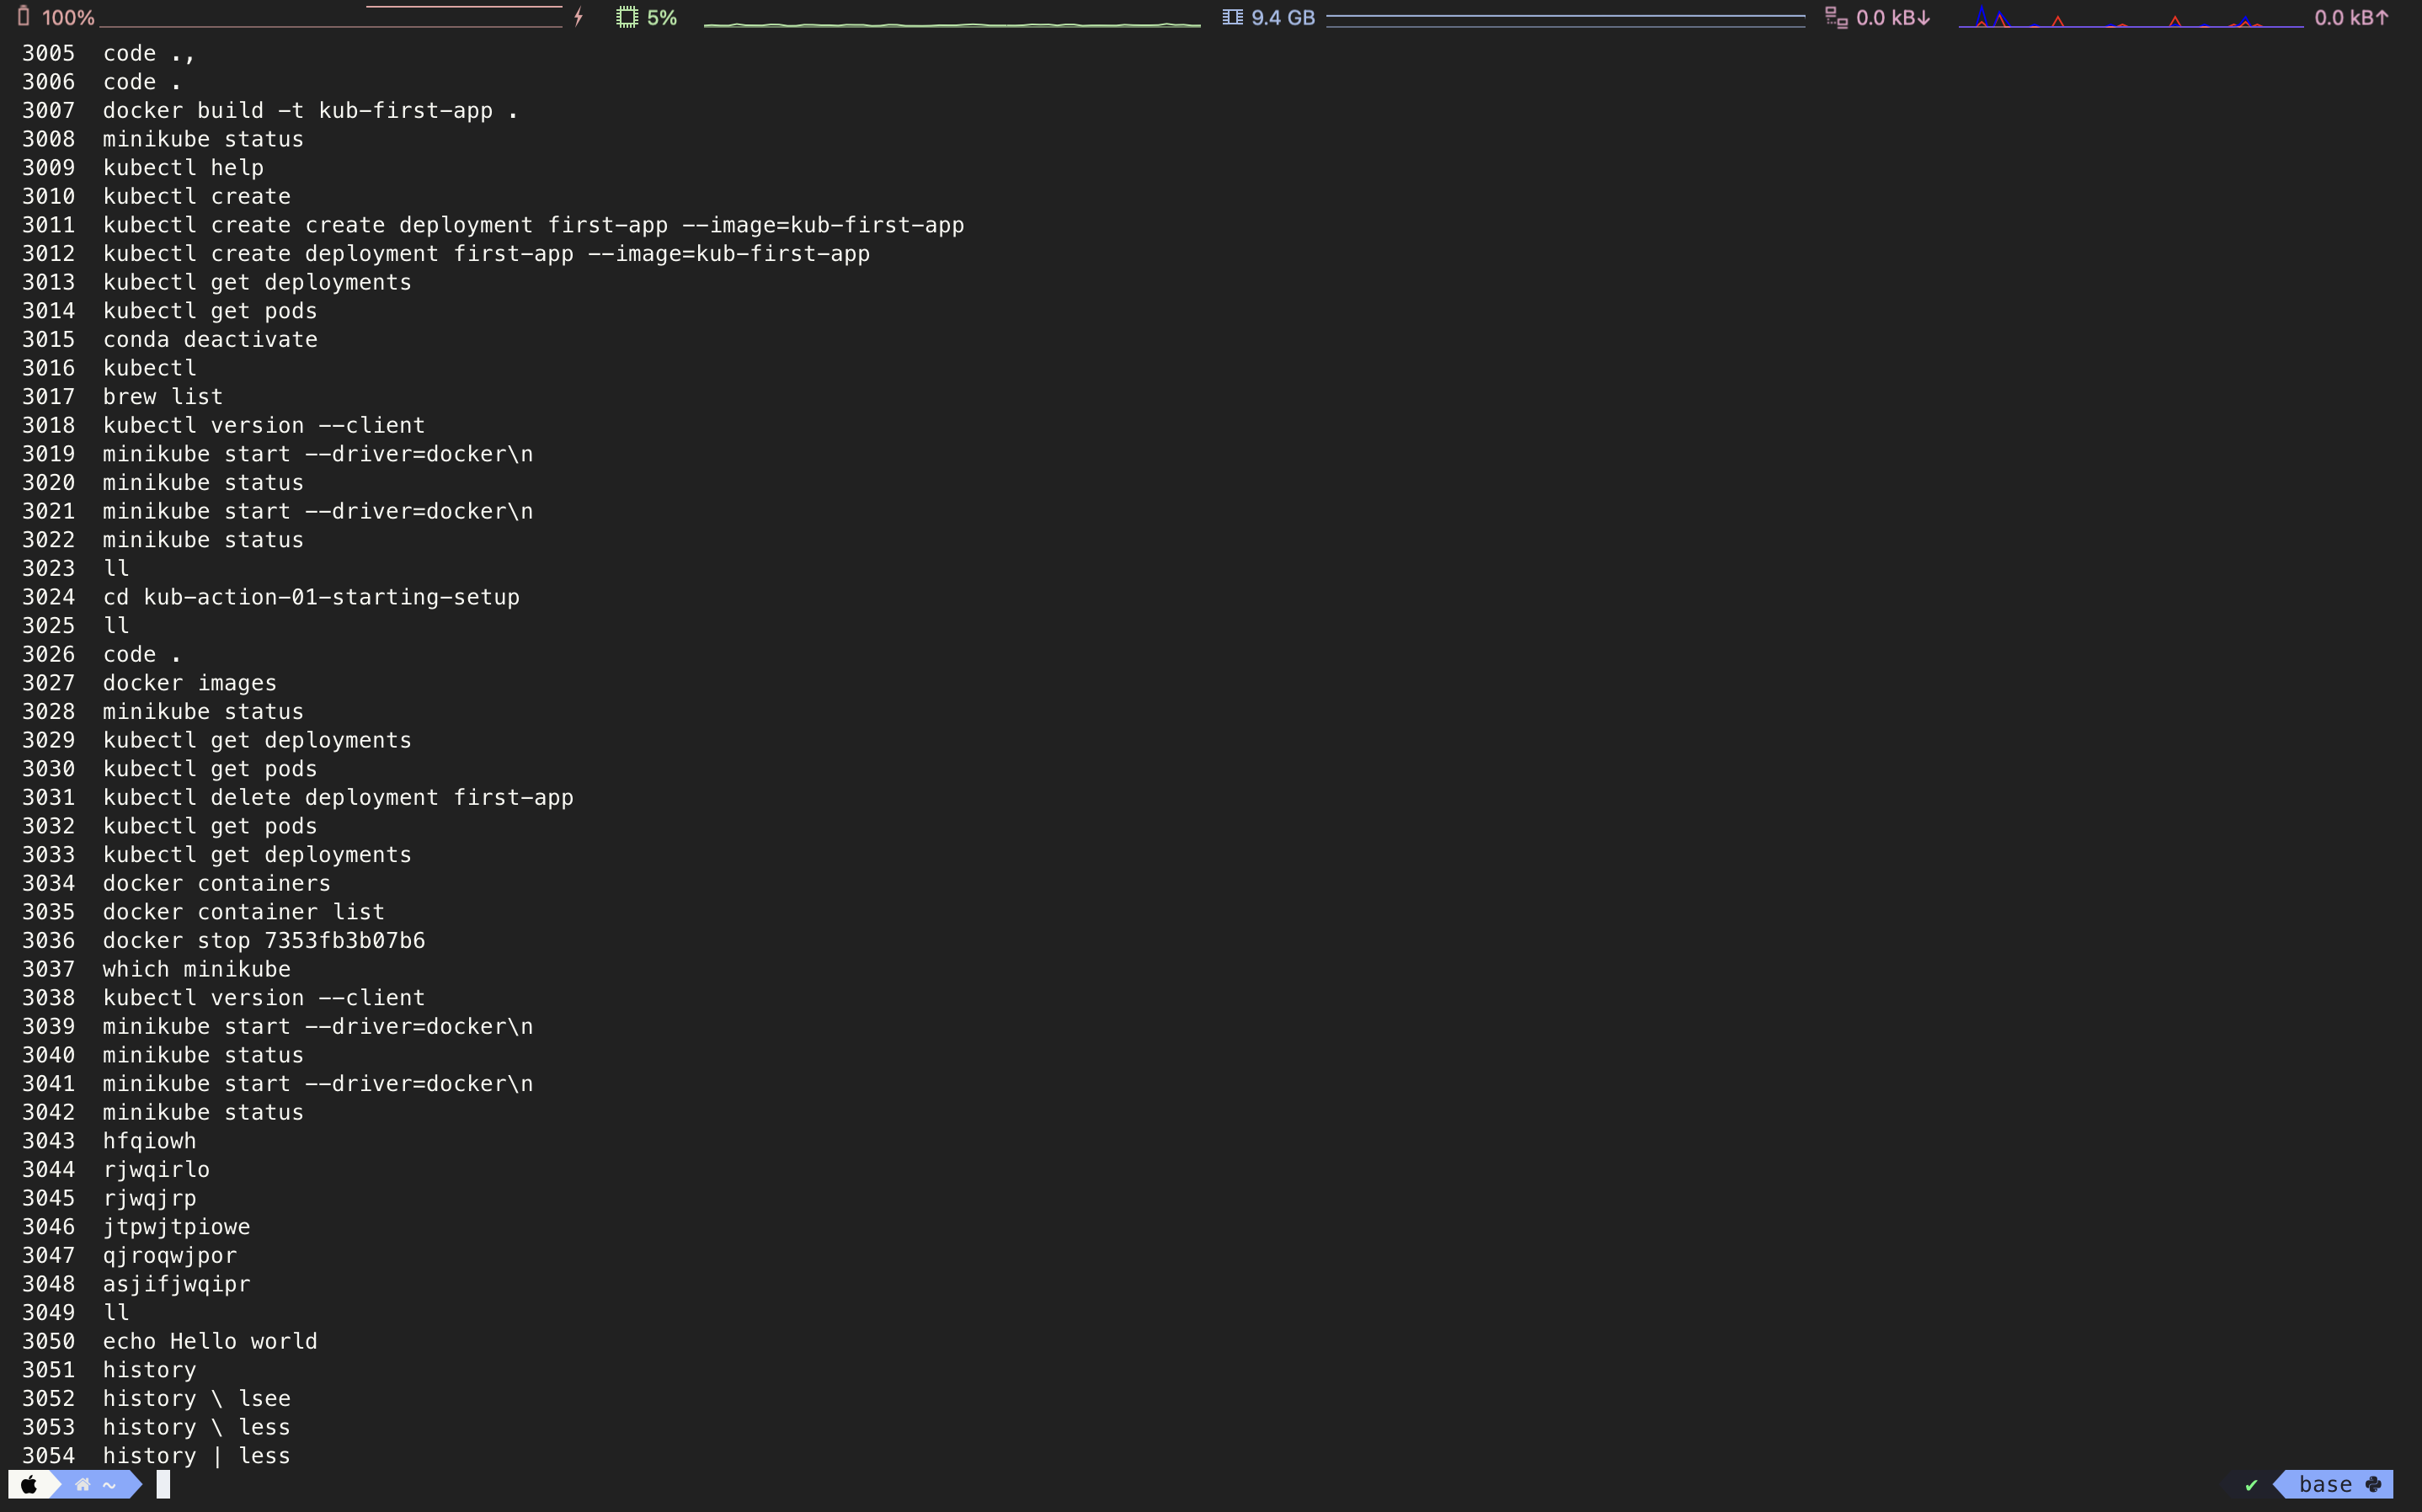Click the home folder icon in prompt
The width and height of the screenshot is (2422, 1512).
84,1484
